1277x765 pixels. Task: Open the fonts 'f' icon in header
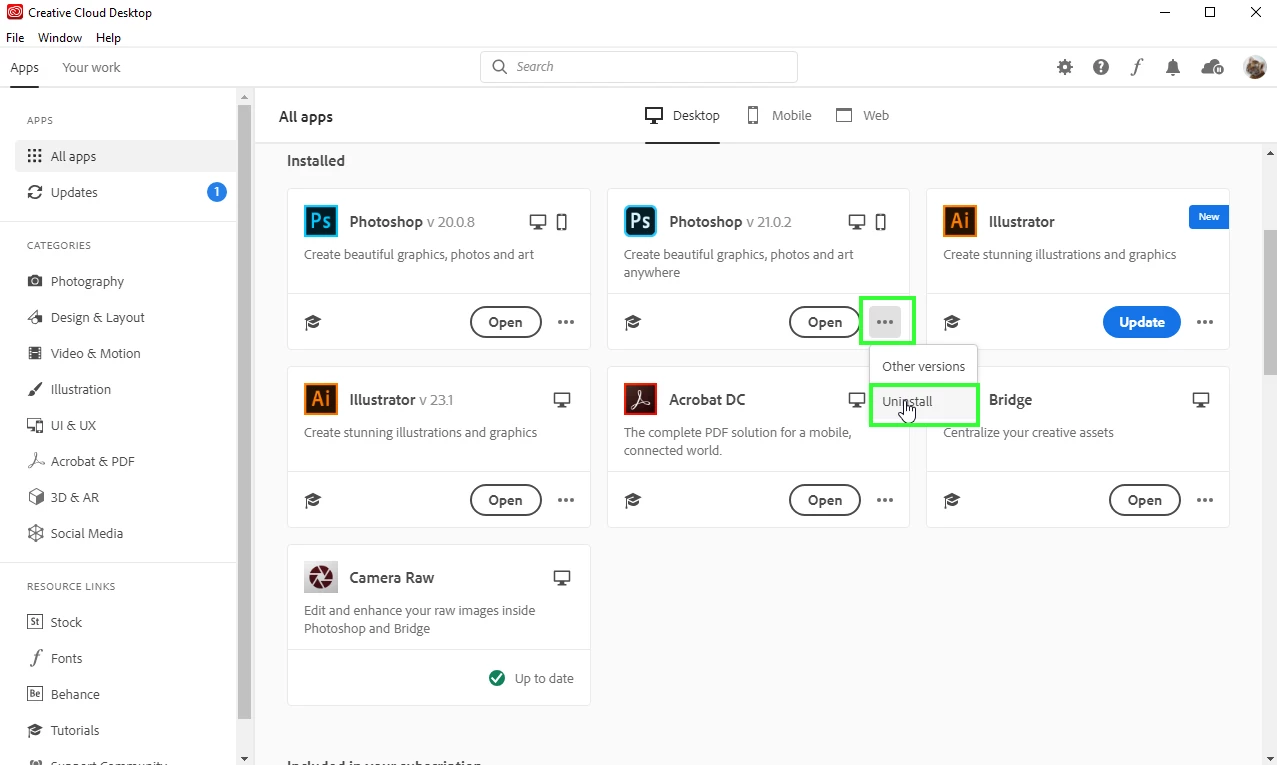pos(1137,67)
